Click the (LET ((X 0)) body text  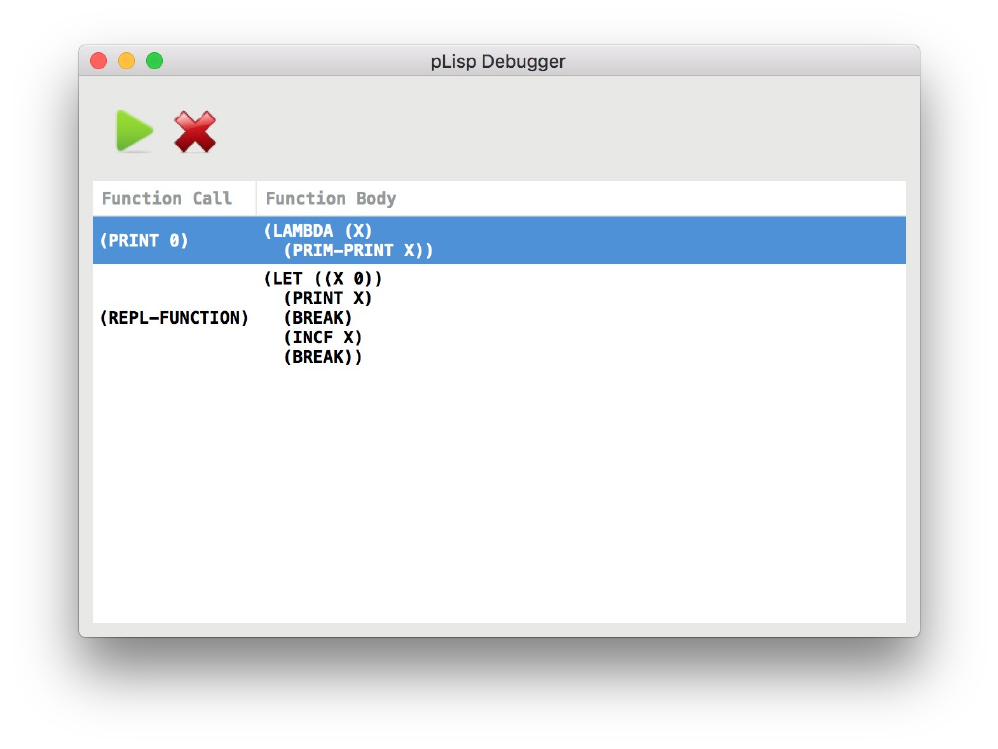[x=323, y=279]
